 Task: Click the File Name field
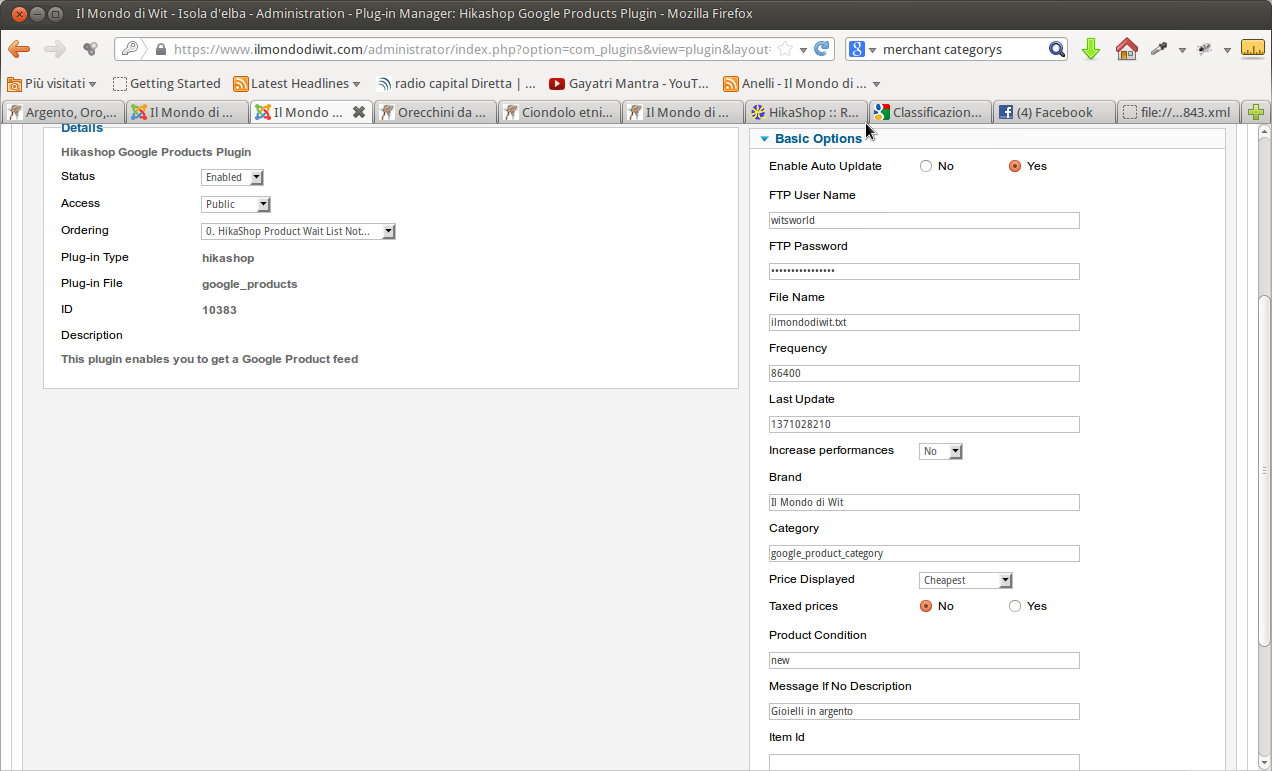[x=924, y=322]
